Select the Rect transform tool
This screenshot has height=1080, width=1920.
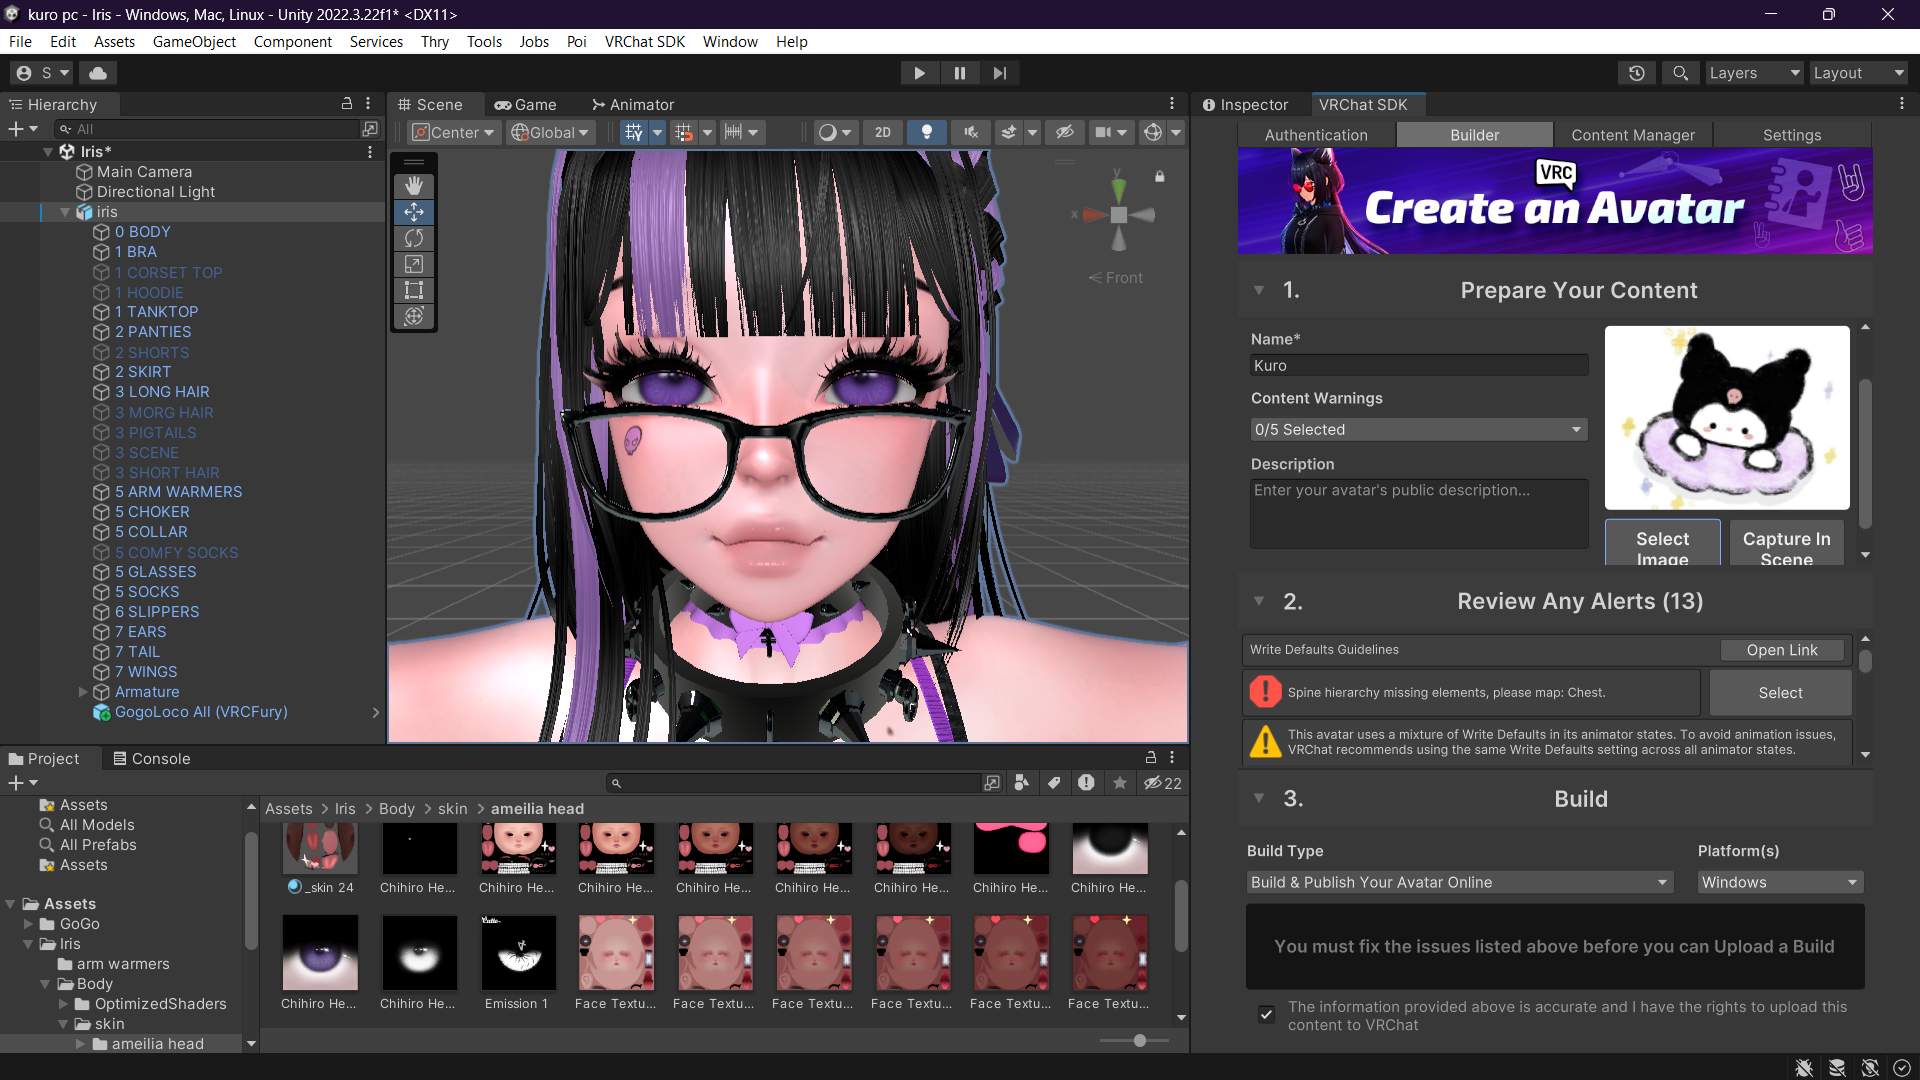[414, 290]
